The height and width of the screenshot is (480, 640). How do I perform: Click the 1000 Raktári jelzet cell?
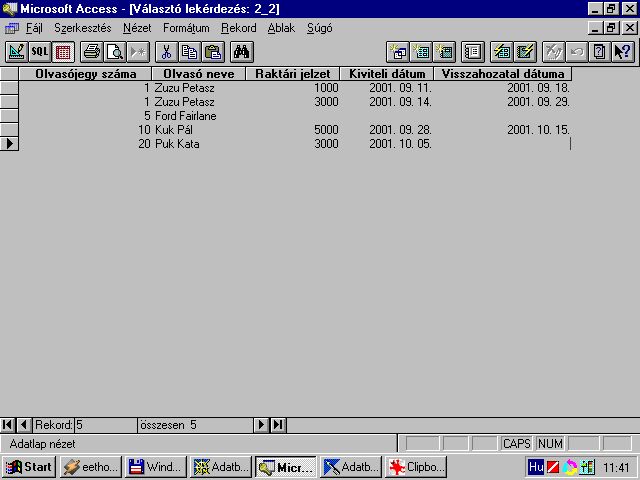[293, 88]
